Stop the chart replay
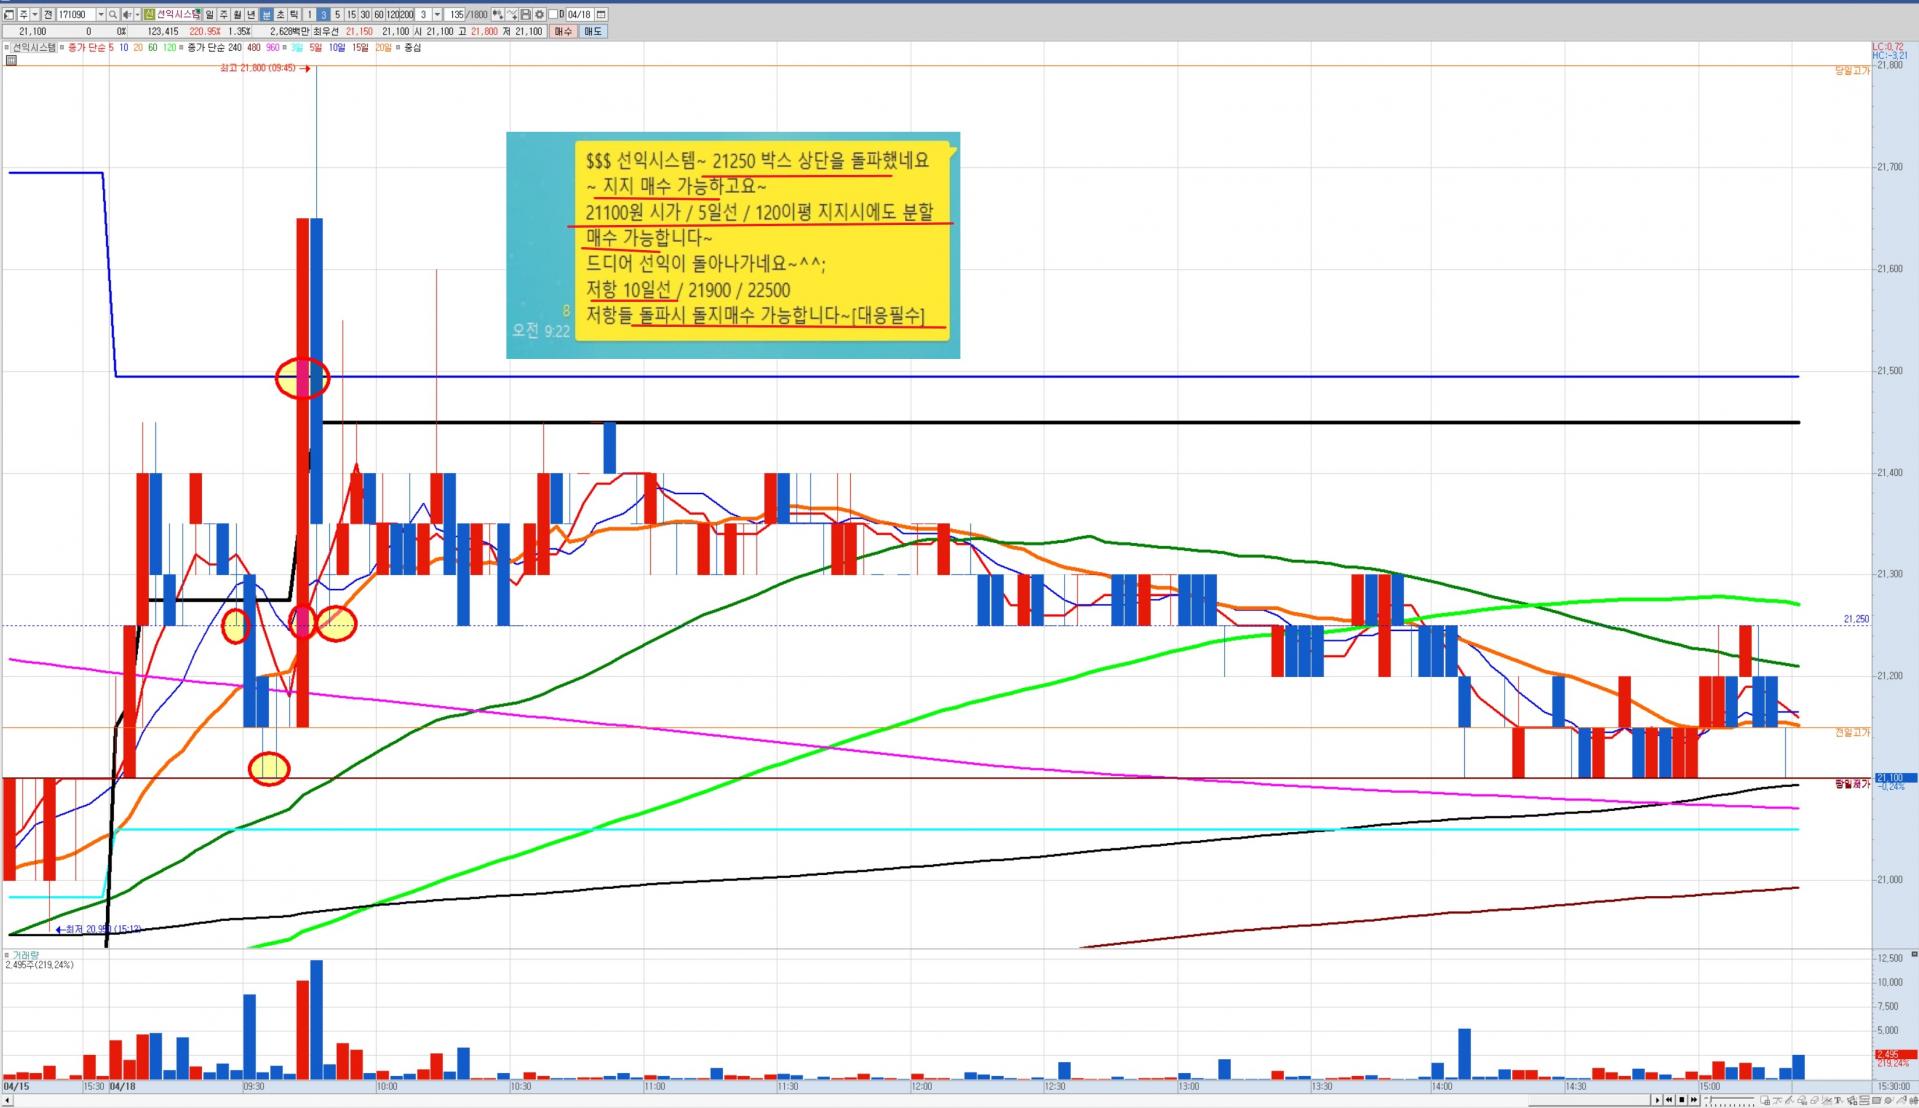 (1682, 1100)
